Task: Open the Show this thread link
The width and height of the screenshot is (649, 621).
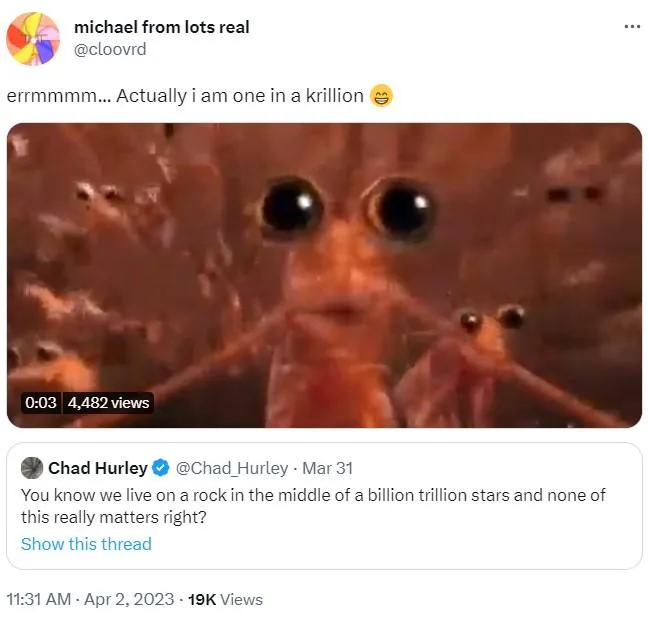Action: click(86, 544)
